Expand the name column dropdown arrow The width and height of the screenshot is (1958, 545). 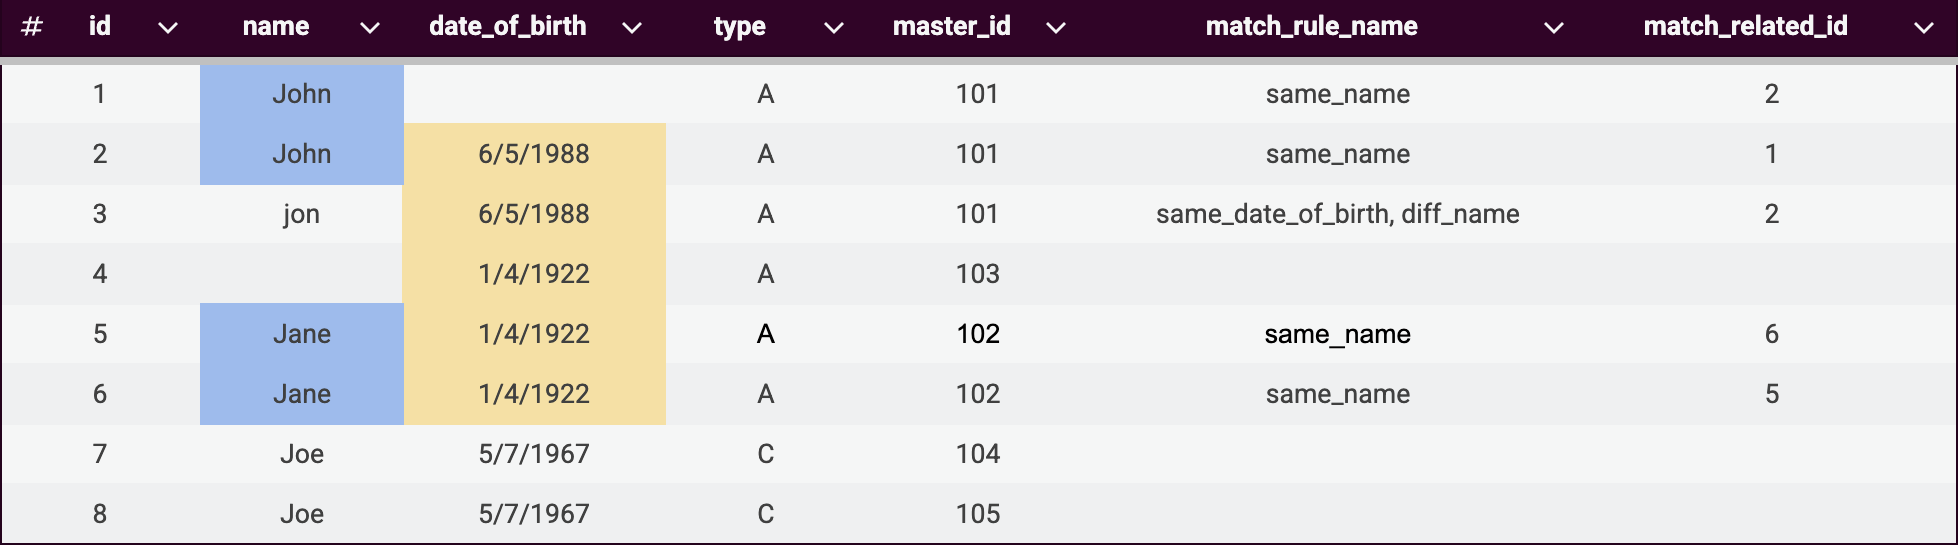(x=370, y=28)
